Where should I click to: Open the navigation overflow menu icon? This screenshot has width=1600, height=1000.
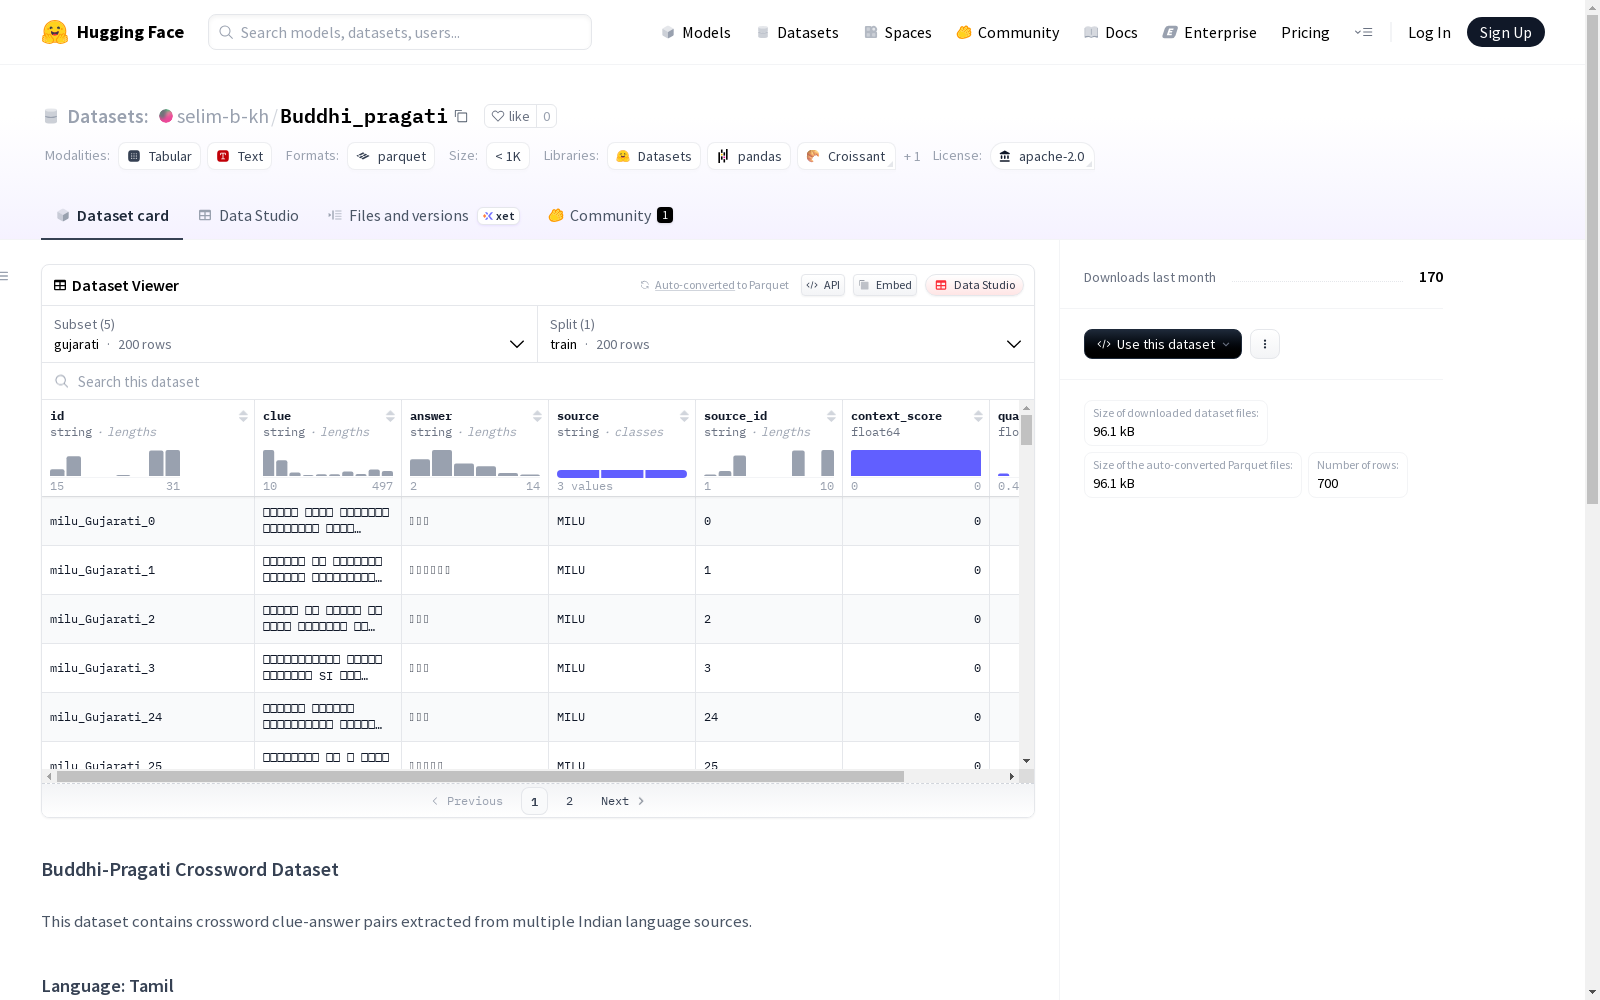click(x=1363, y=32)
